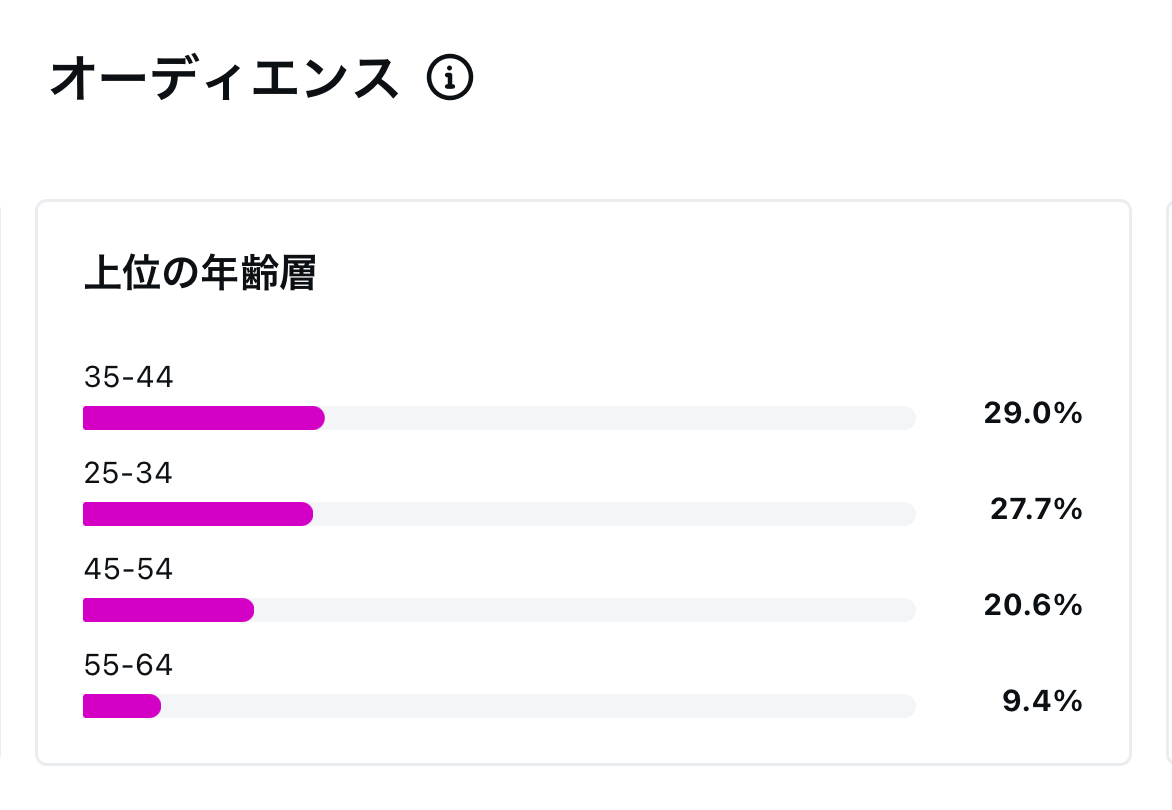Screen dimensions: 1172x810
Task: Click the filled 35-44 magenta bar
Action: point(204,418)
